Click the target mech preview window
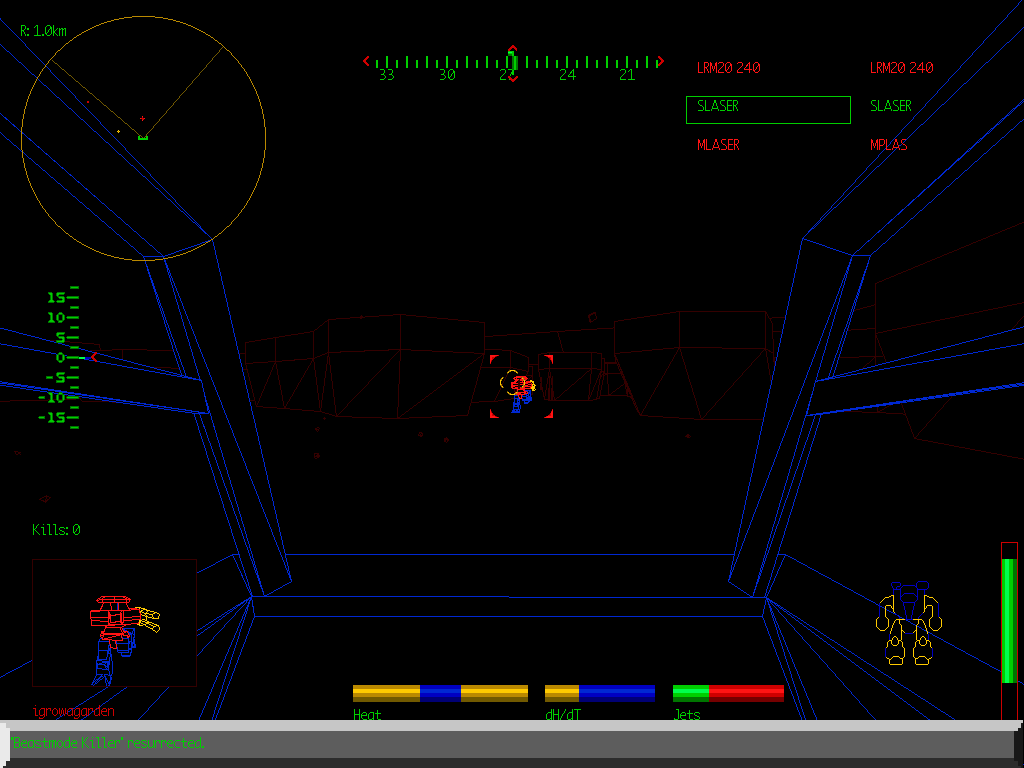This screenshot has height=768, width=1024. pyautogui.click(x=114, y=622)
